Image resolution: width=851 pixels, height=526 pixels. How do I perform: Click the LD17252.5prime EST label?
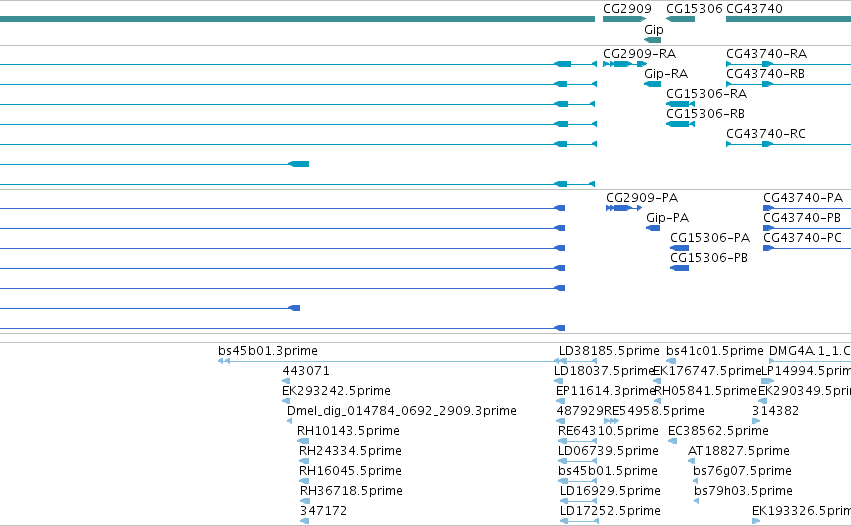click(610, 511)
